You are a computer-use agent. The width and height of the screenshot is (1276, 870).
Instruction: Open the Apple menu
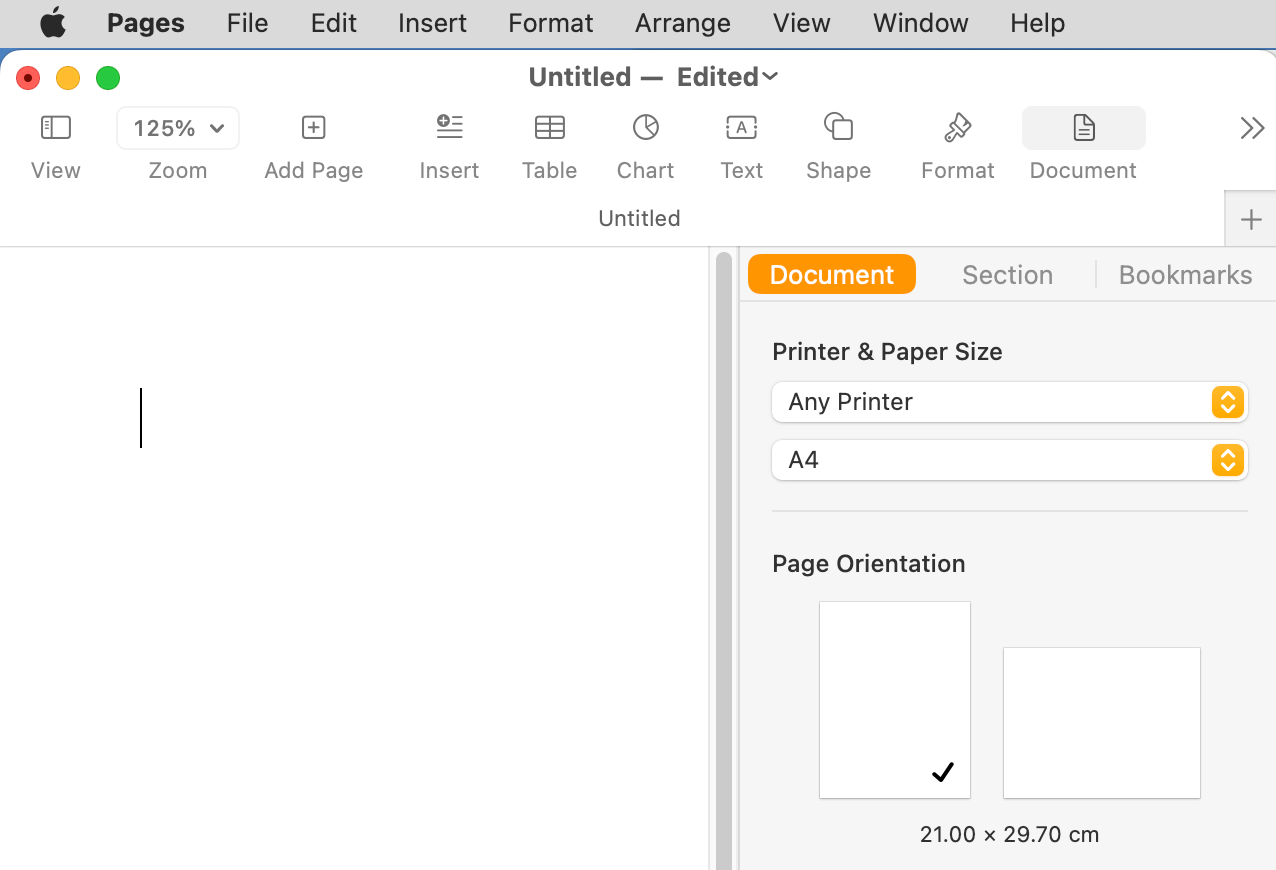(x=53, y=22)
